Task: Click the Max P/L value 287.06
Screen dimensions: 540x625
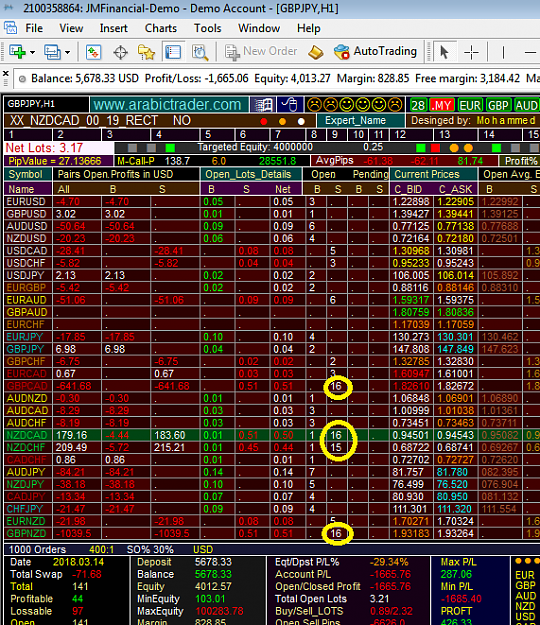Action: 456,574
